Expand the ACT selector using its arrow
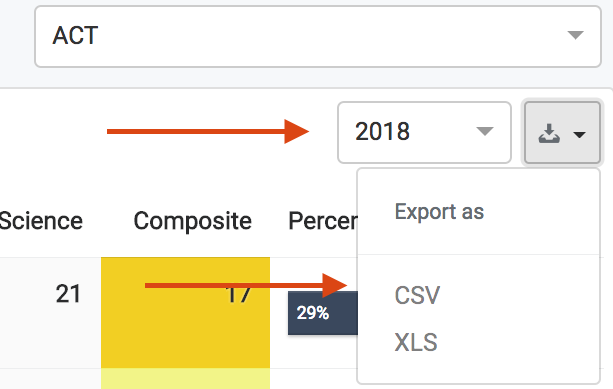This screenshot has width=613, height=389. [x=575, y=35]
